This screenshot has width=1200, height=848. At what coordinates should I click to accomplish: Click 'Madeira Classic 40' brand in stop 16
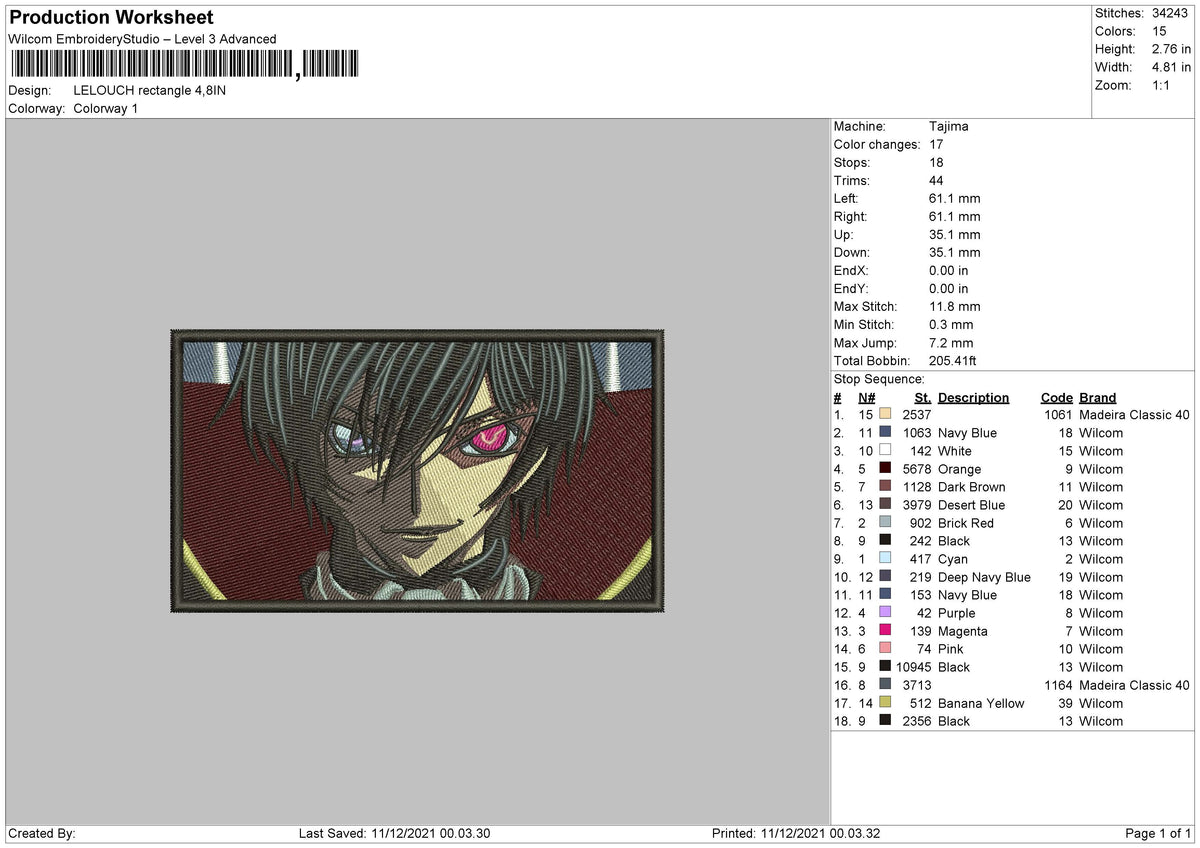point(1134,685)
